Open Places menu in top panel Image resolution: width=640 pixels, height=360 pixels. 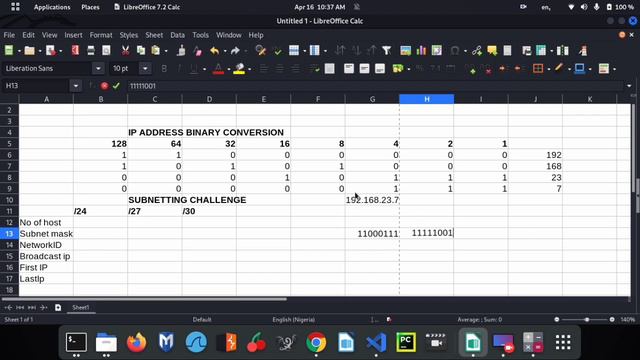pos(90,7)
